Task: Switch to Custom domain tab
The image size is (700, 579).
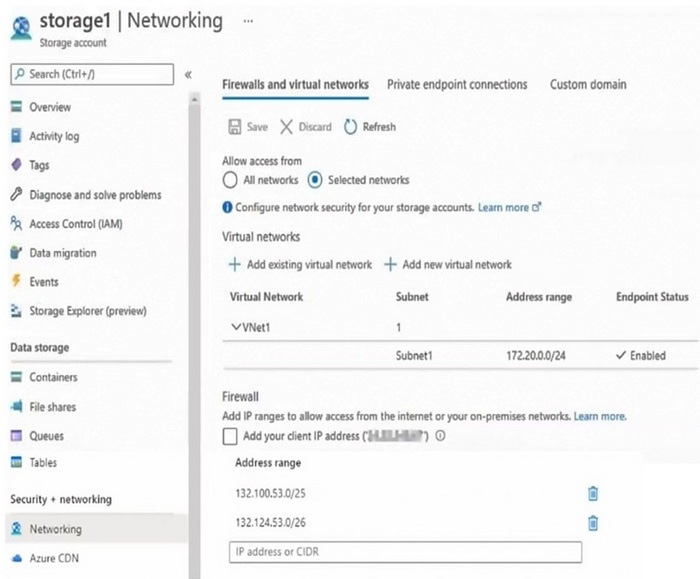Action: 588,85
